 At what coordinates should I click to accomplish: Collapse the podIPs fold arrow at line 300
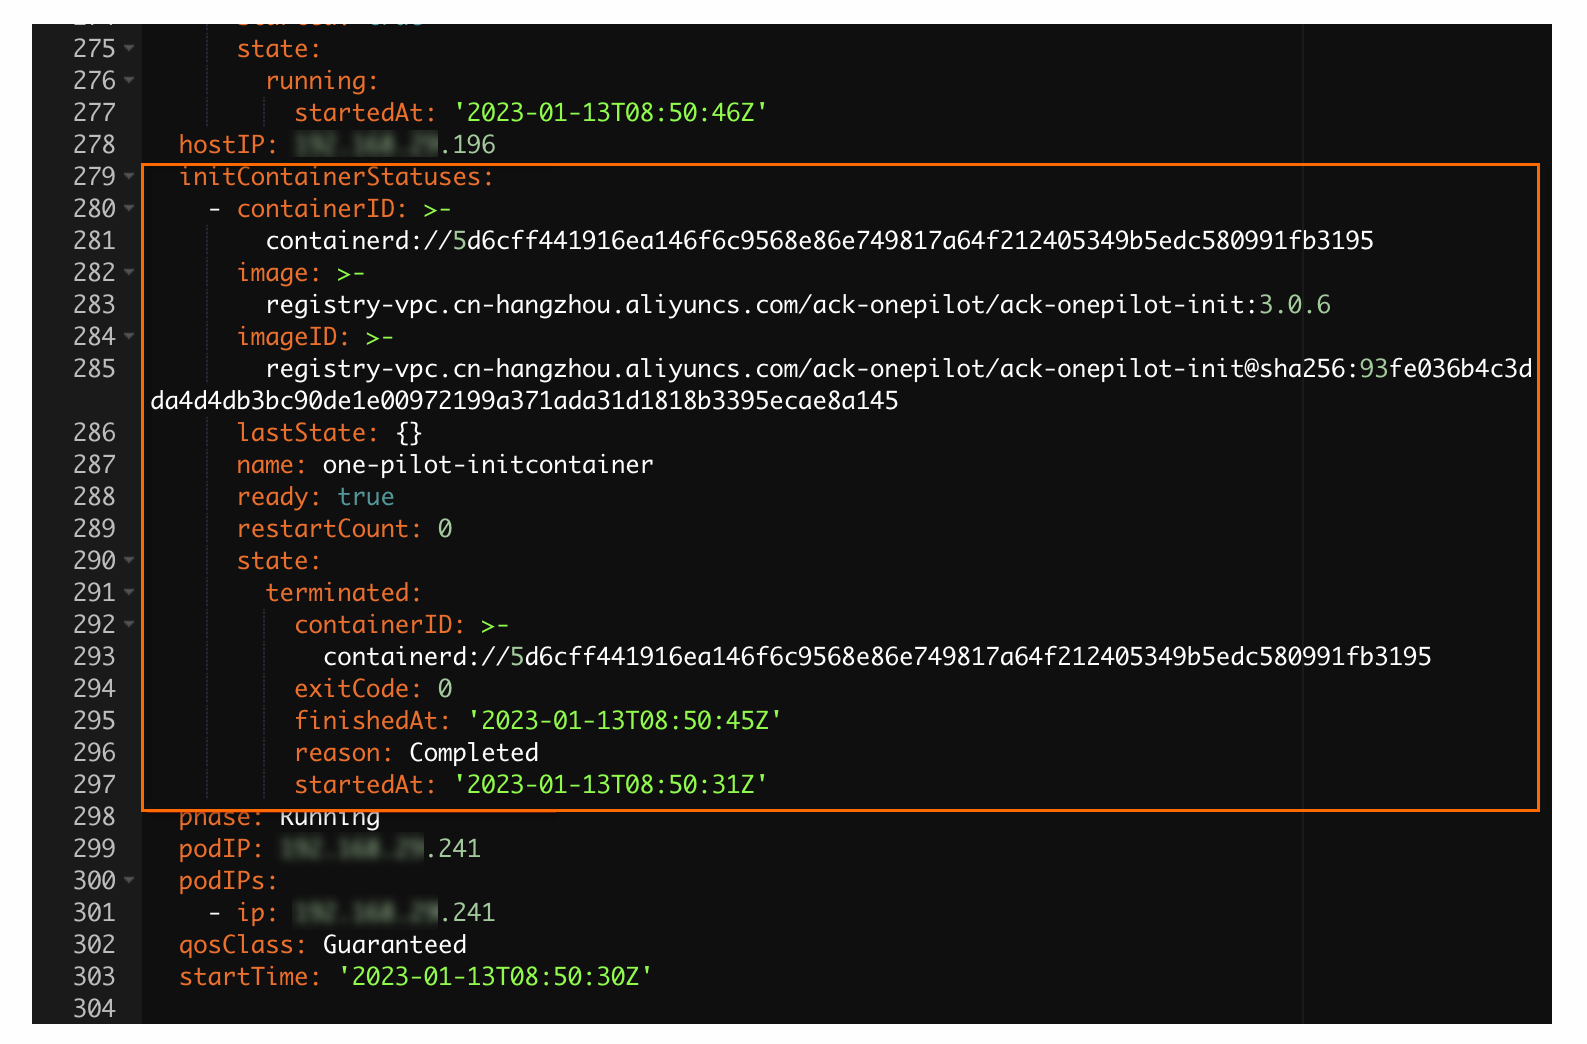pyautogui.click(x=129, y=880)
